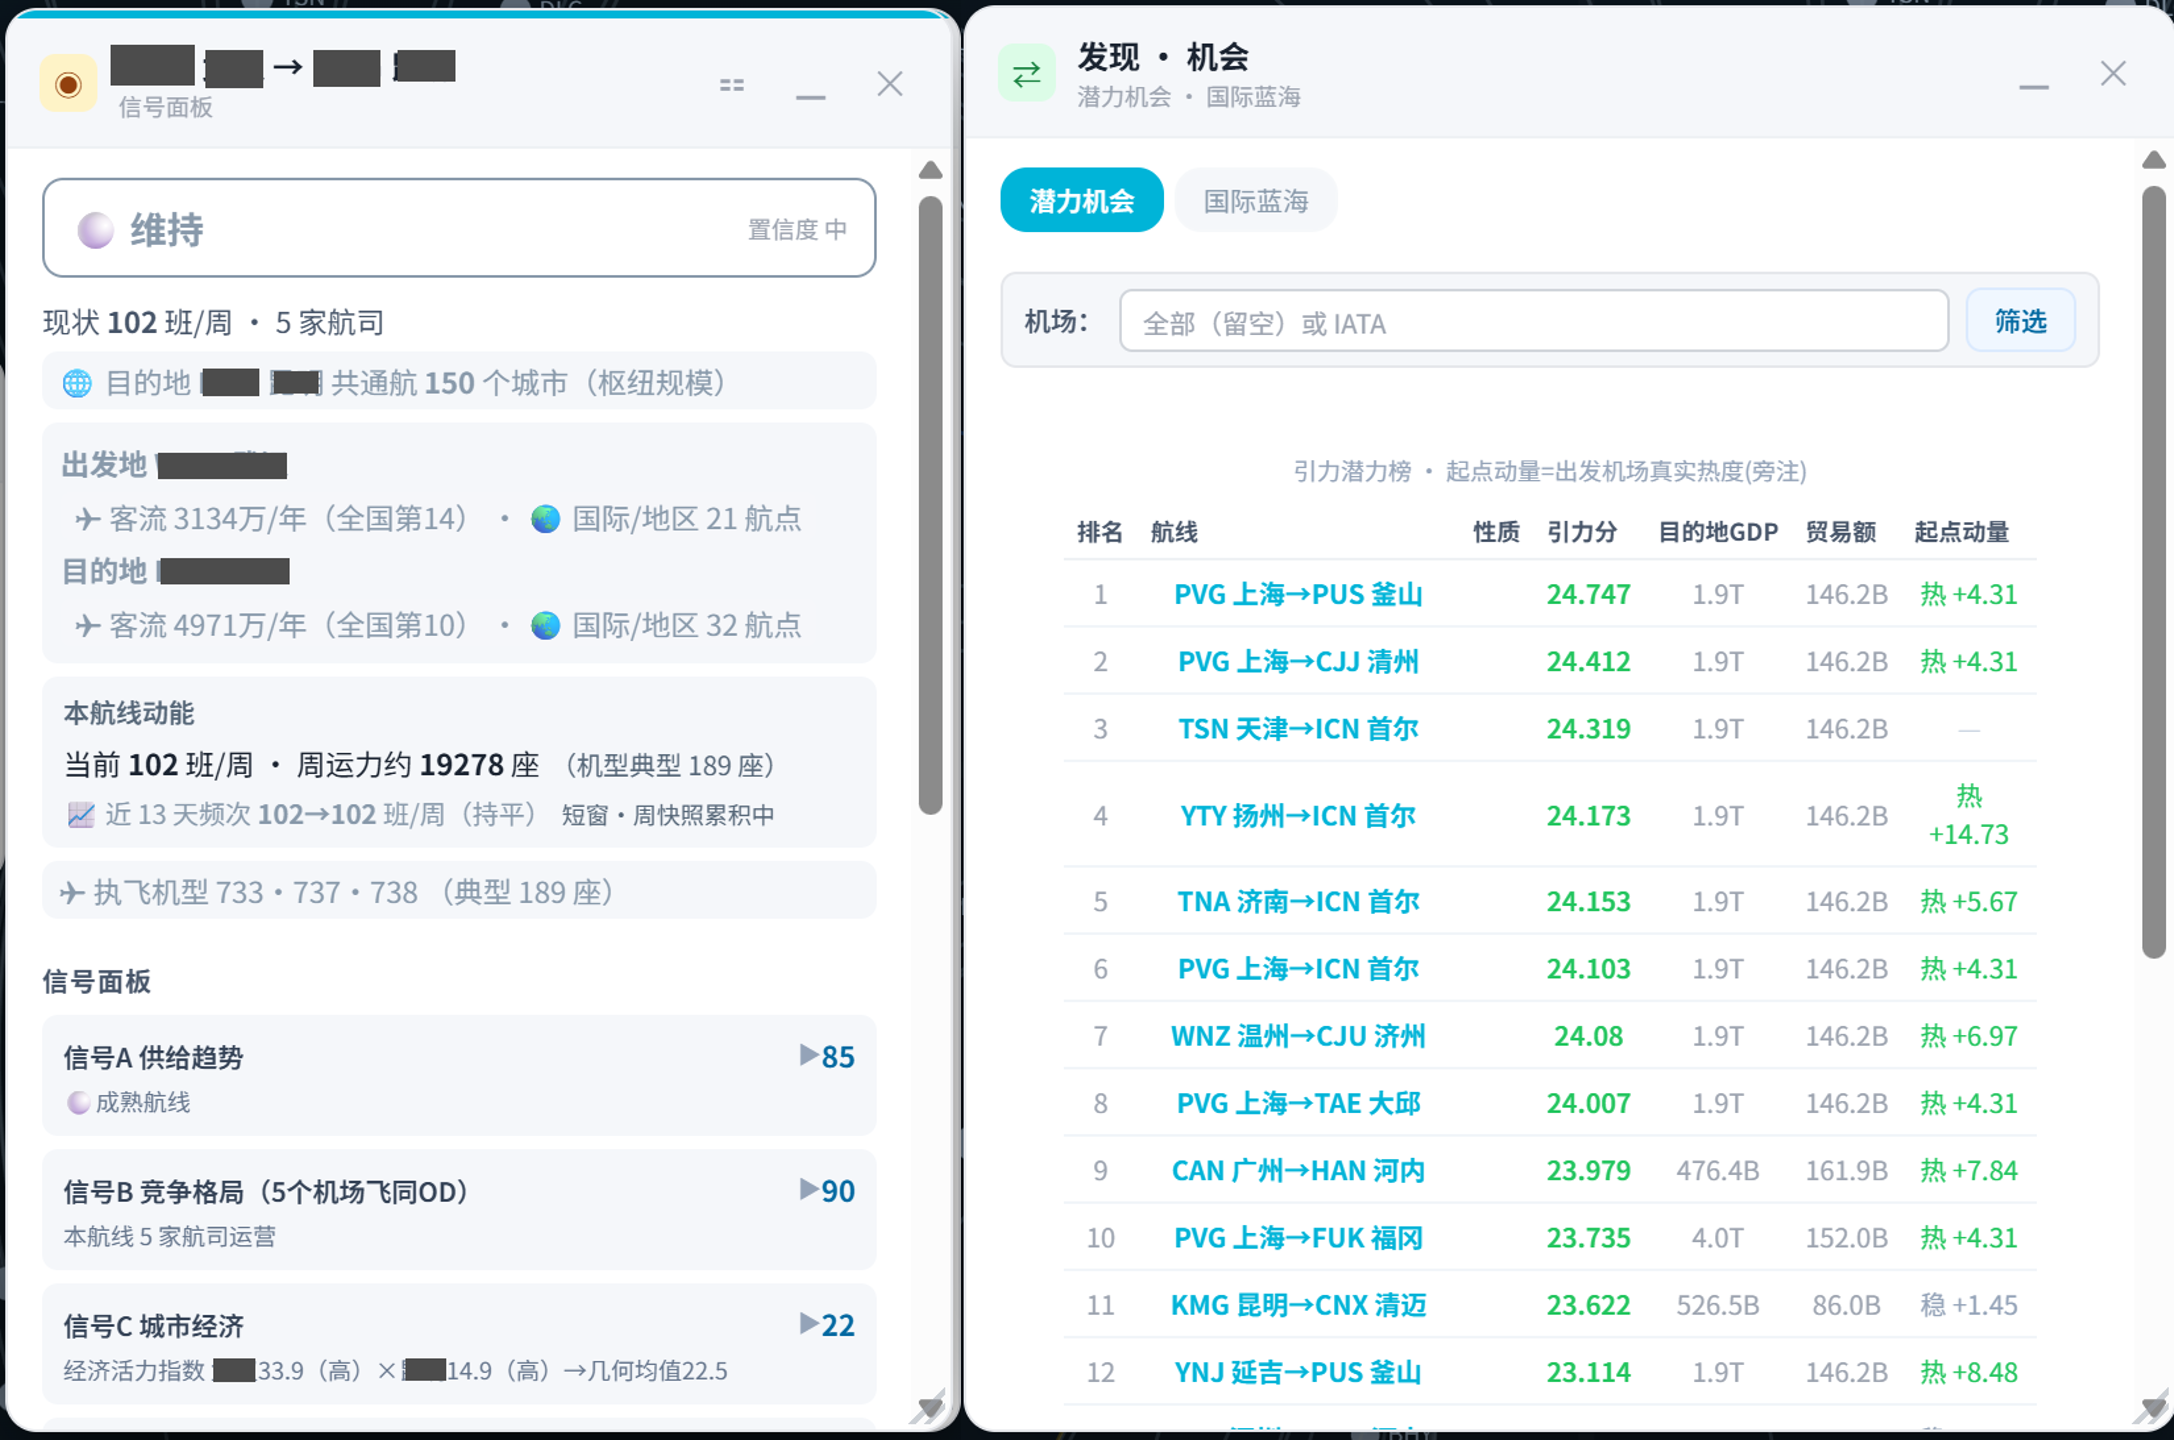
Task: Open route KMG 昆明→CNX 清迈
Action: 1297,1304
